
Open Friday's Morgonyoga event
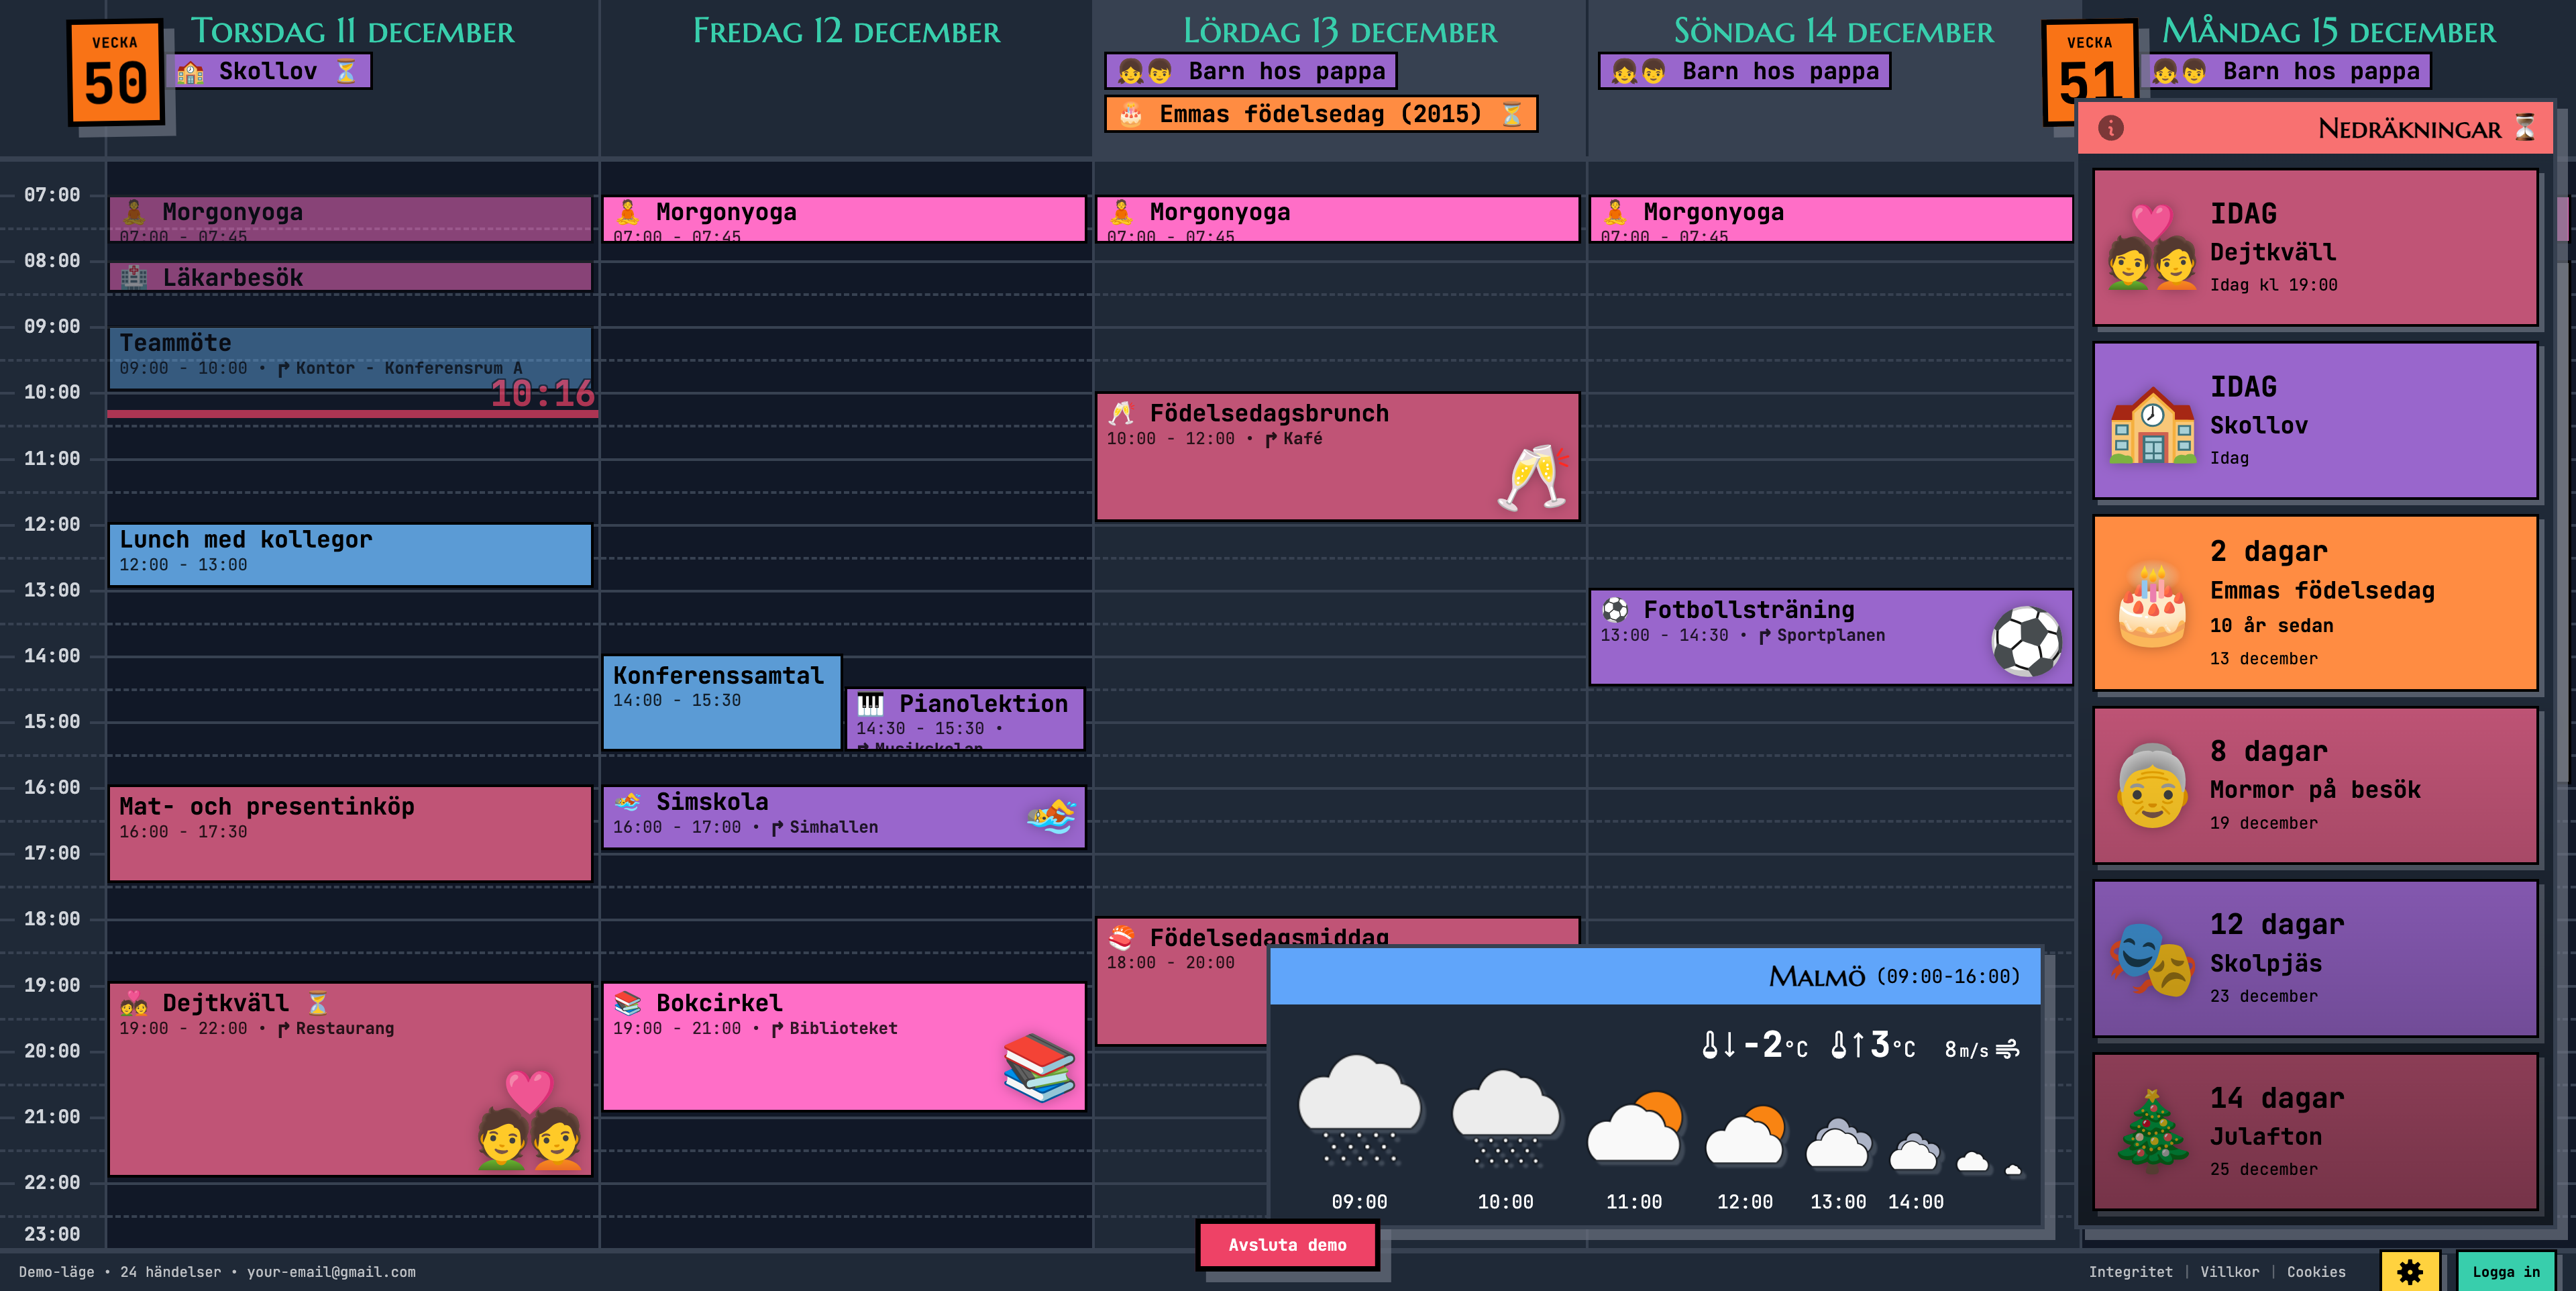[x=844, y=218]
